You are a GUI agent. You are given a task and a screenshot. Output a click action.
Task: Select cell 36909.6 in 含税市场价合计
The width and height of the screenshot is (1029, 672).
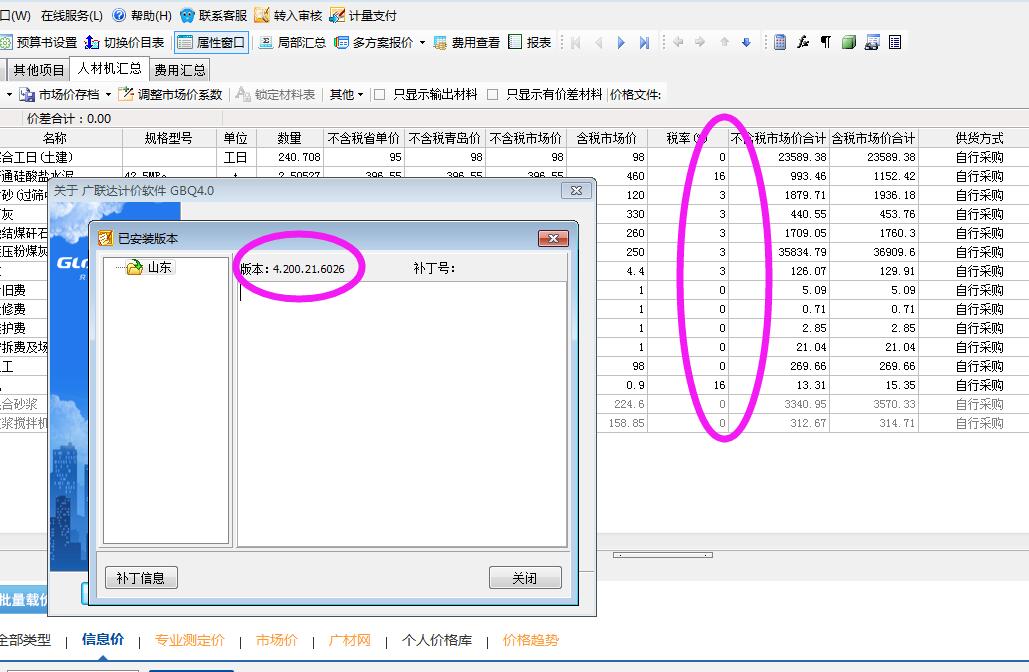pyautogui.click(x=873, y=252)
